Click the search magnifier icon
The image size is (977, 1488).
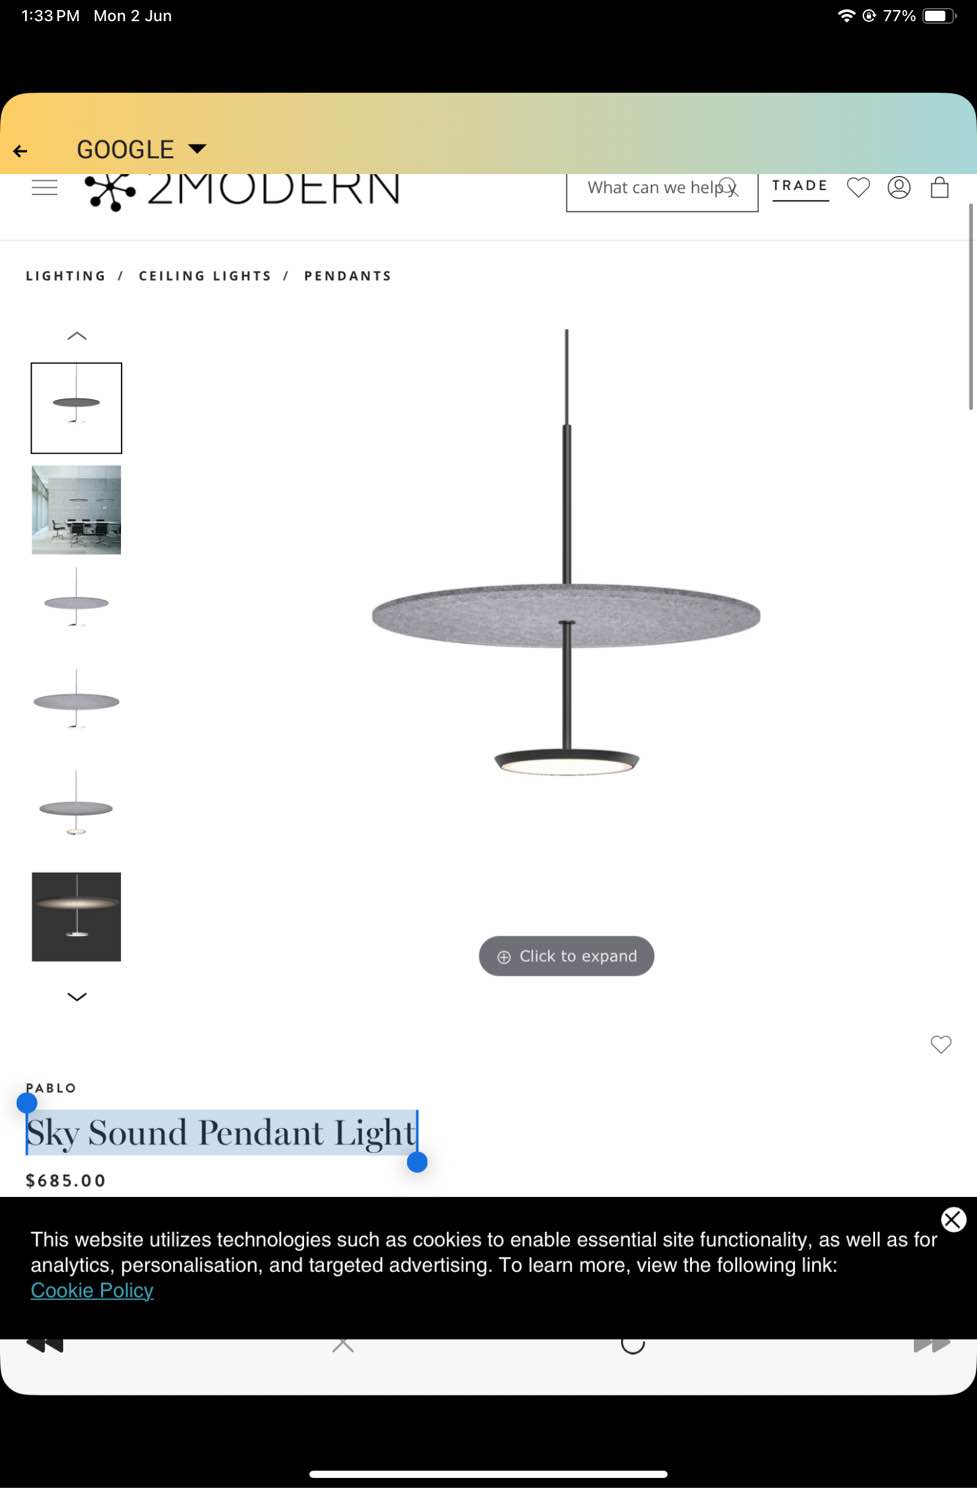[729, 187]
